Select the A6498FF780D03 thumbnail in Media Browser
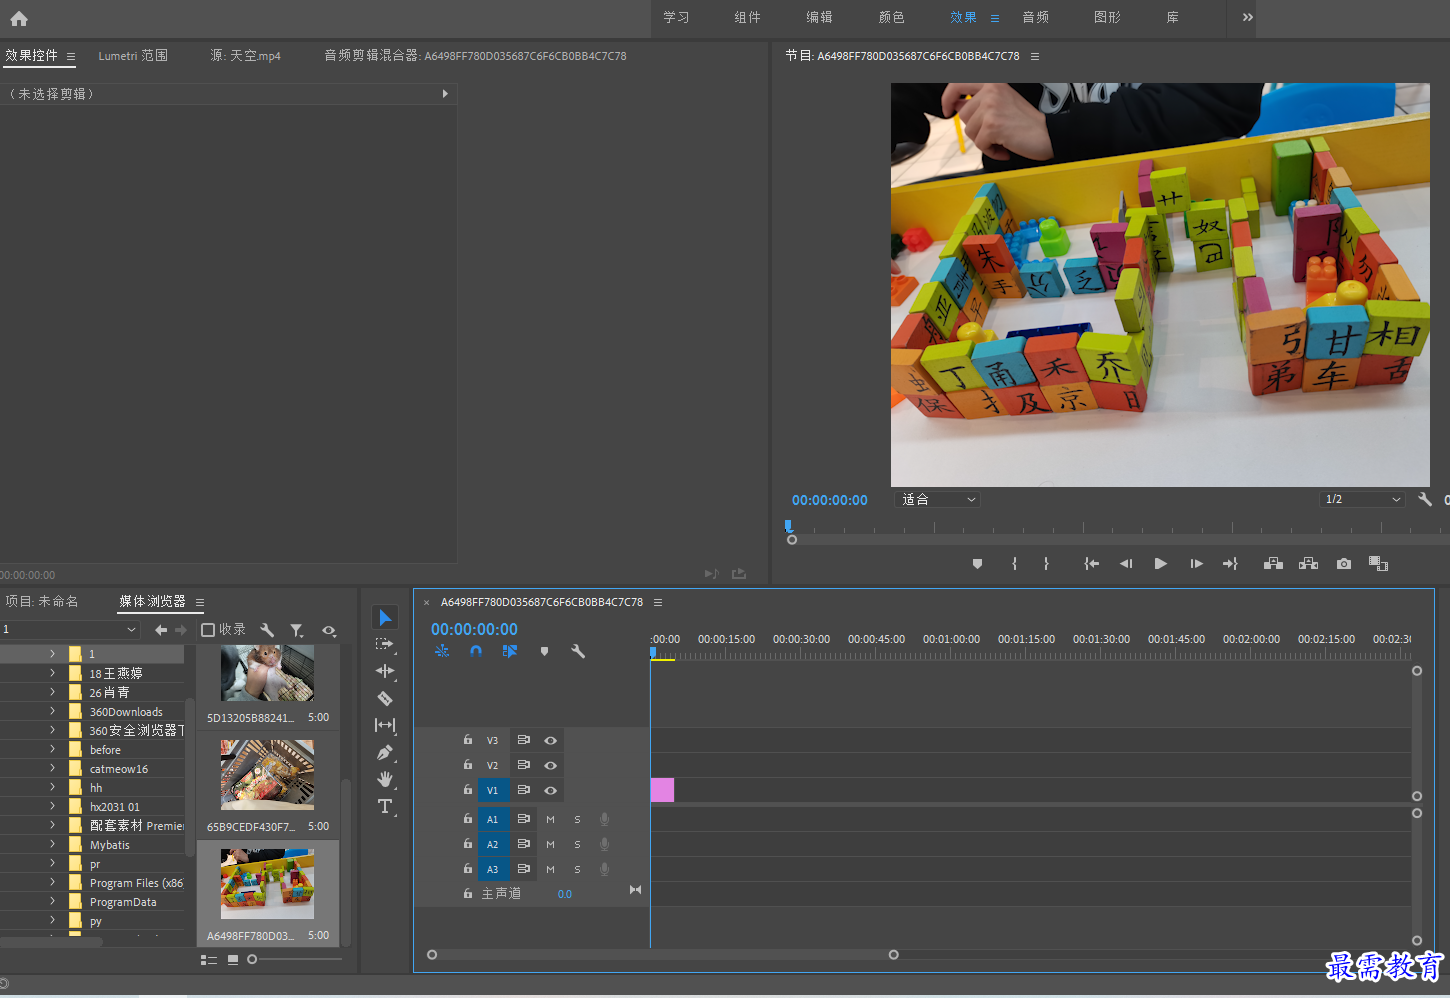This screenshot has width=1450, height=998. tap(267, 884)
